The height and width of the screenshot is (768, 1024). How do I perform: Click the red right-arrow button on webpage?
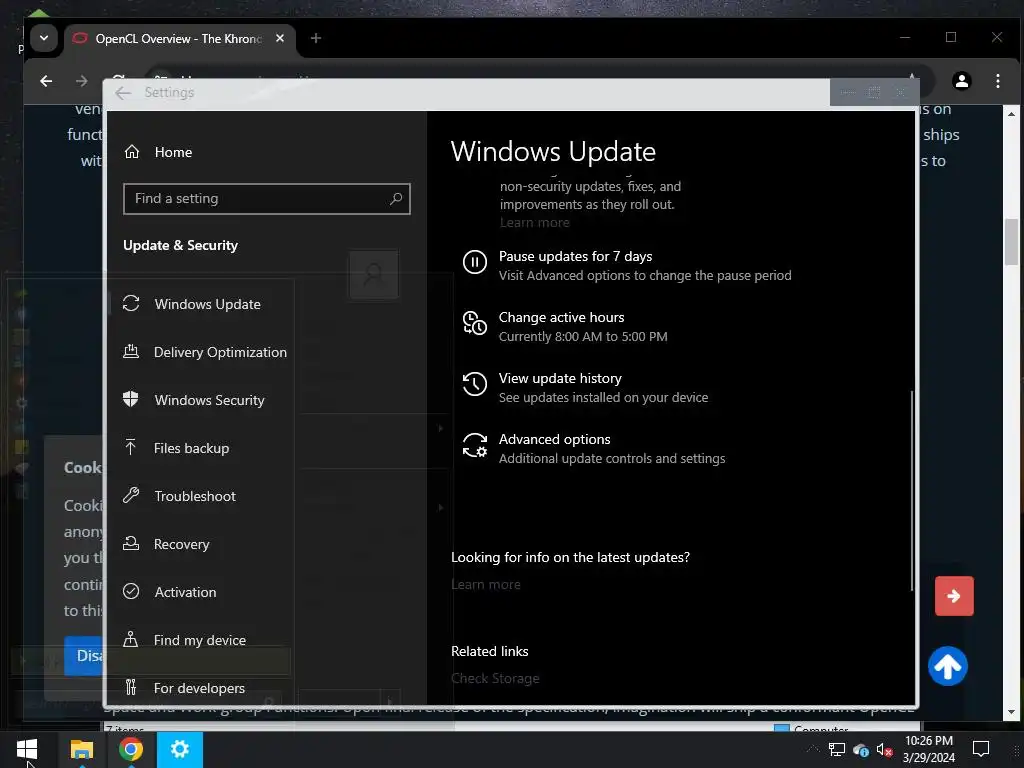point(954,596)
